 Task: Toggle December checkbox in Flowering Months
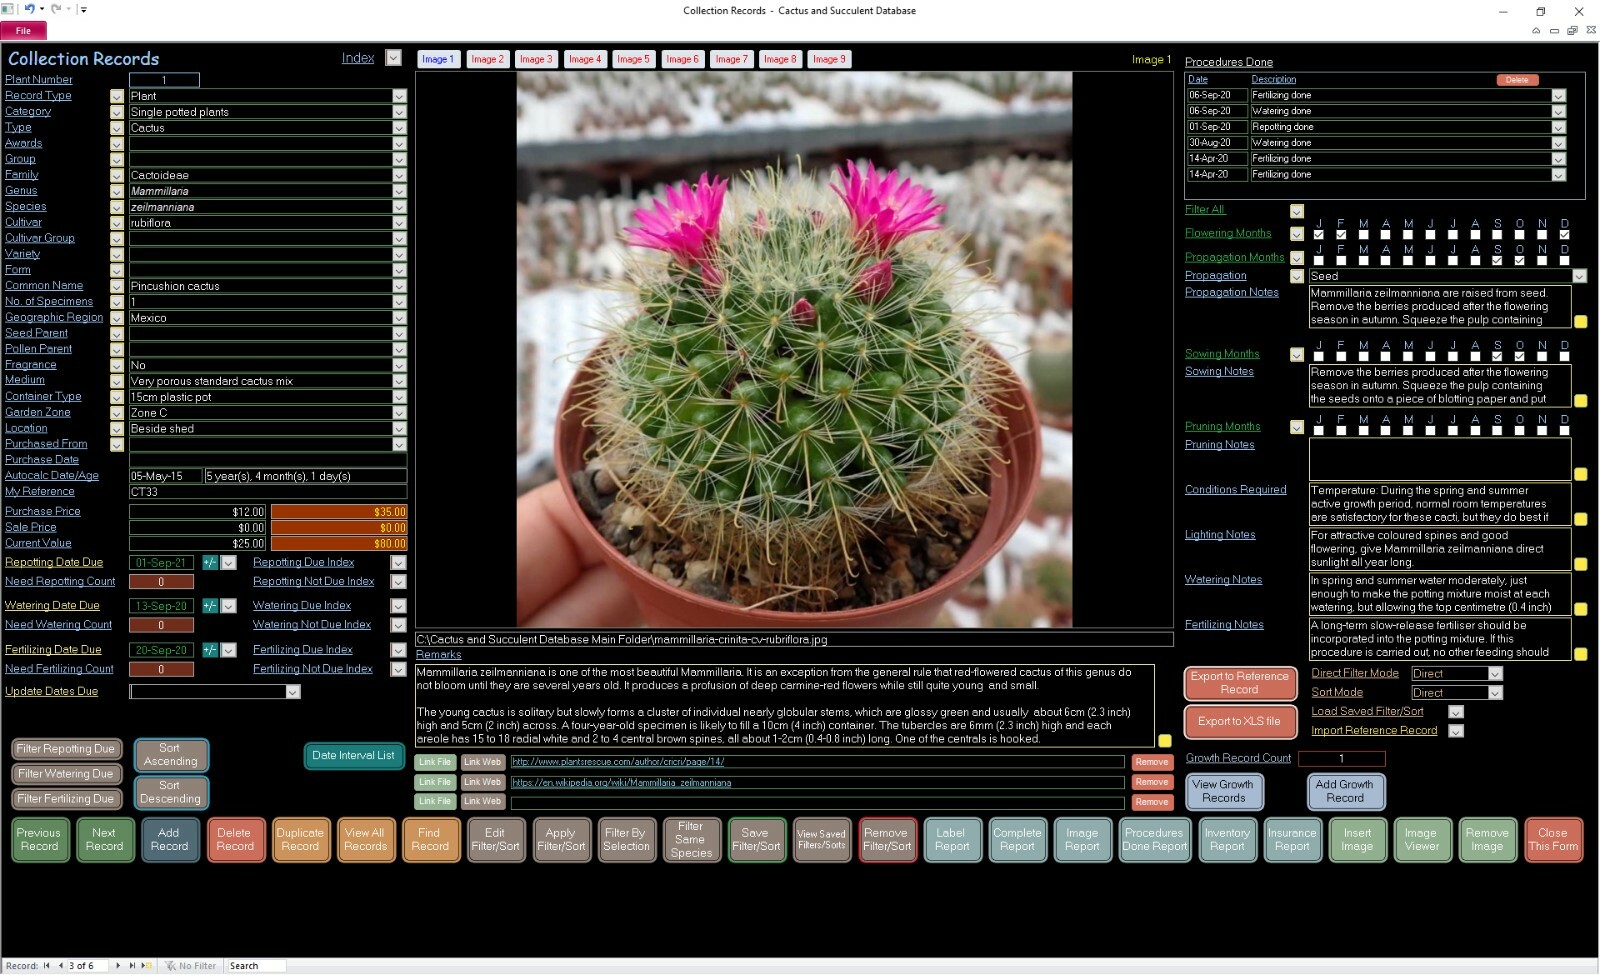[x=1565, y=235]
